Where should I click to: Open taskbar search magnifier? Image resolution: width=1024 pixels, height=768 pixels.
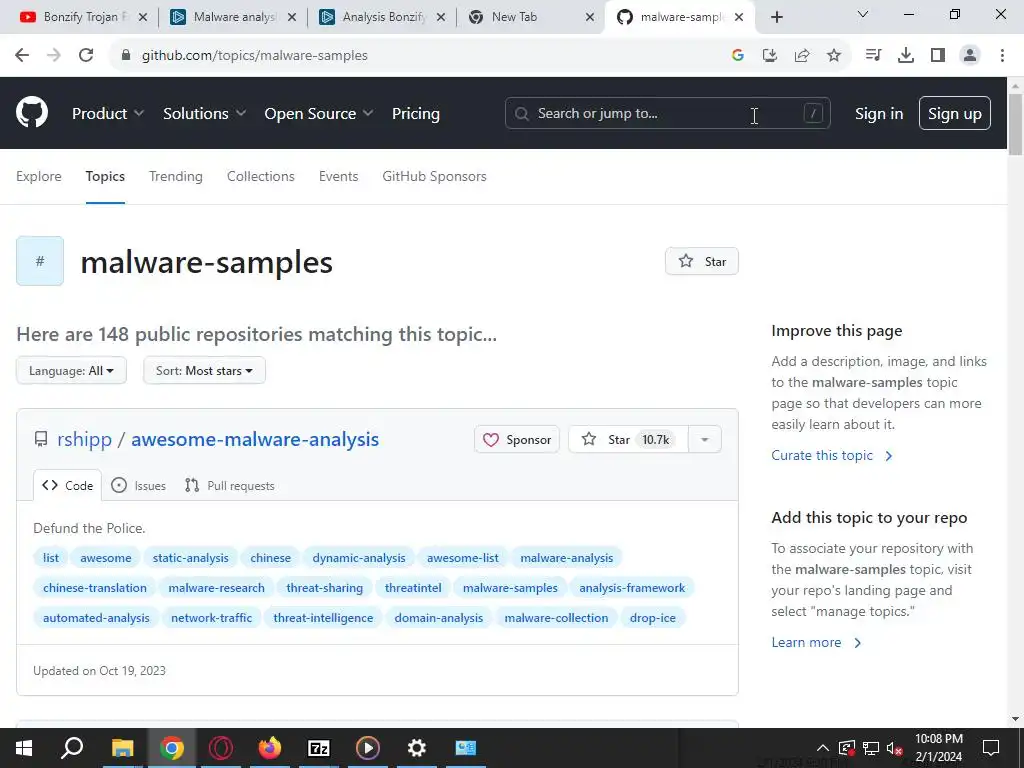pyautogui.click(x=72, y=748)
